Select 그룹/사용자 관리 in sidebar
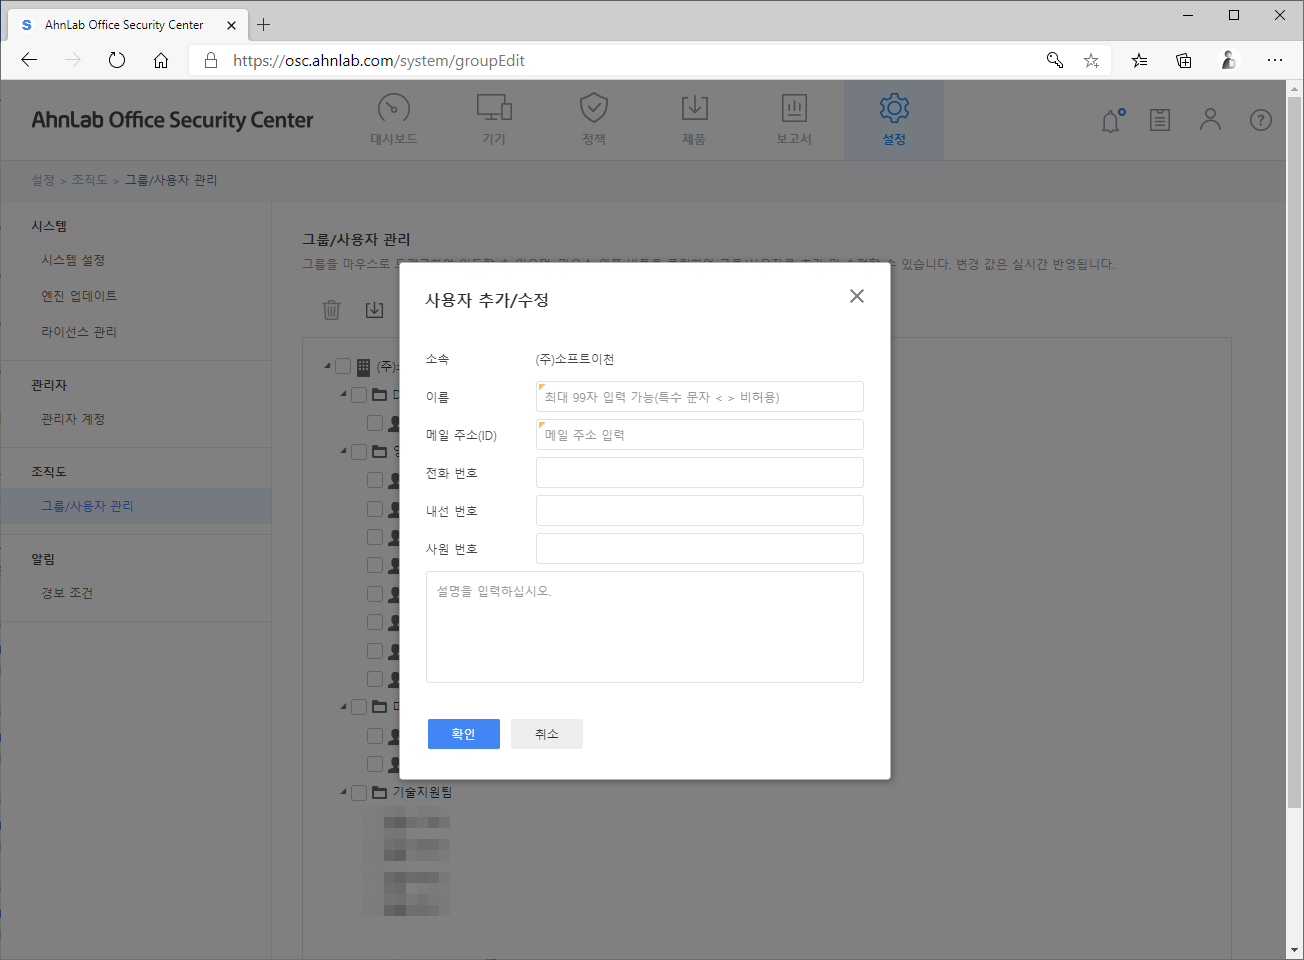1304x960 pixels. (136, 506)
